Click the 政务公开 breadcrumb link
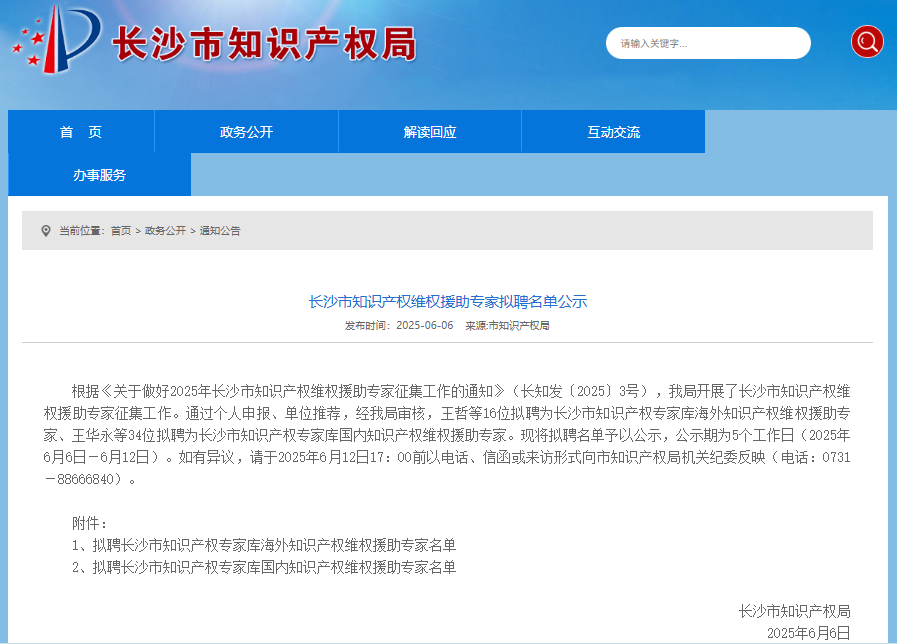 pyautogui.click(x=165, y=231)
